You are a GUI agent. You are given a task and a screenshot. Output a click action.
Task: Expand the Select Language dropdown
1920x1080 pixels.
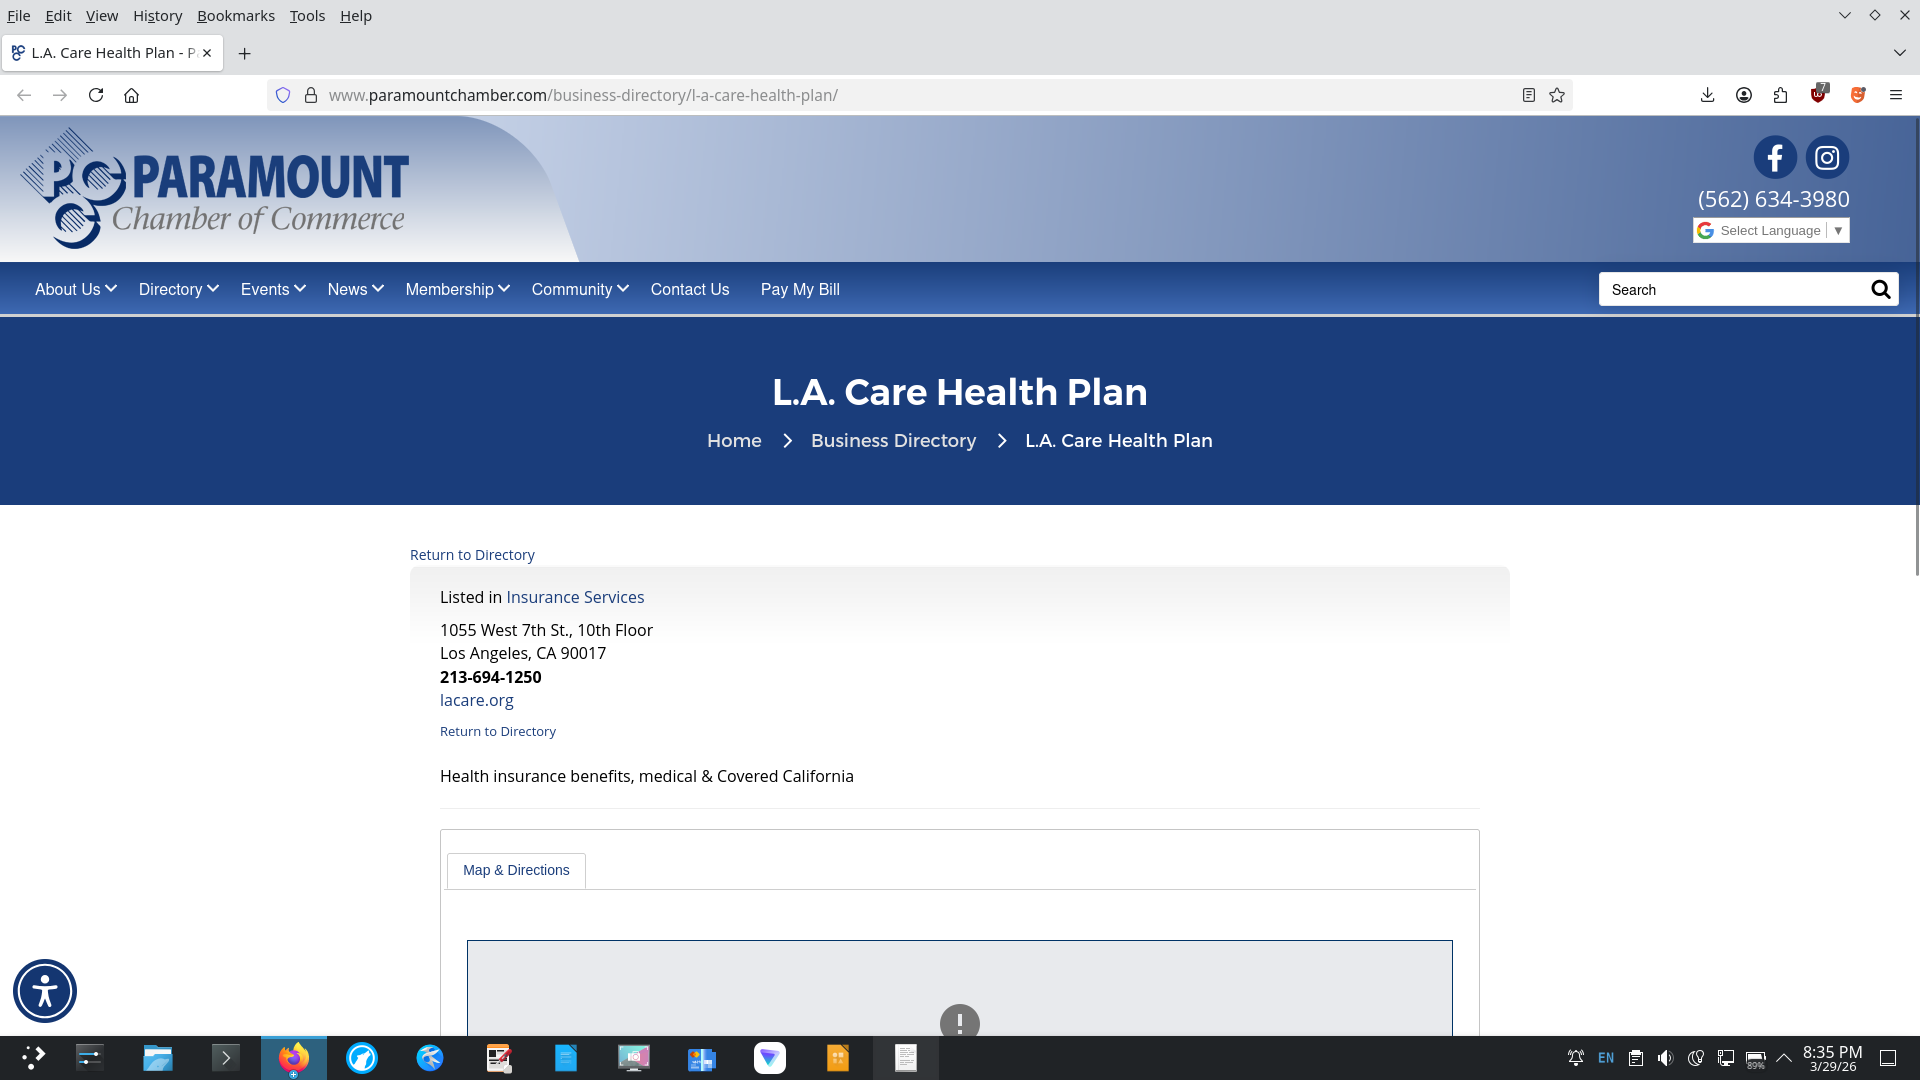pos(1771,231)
